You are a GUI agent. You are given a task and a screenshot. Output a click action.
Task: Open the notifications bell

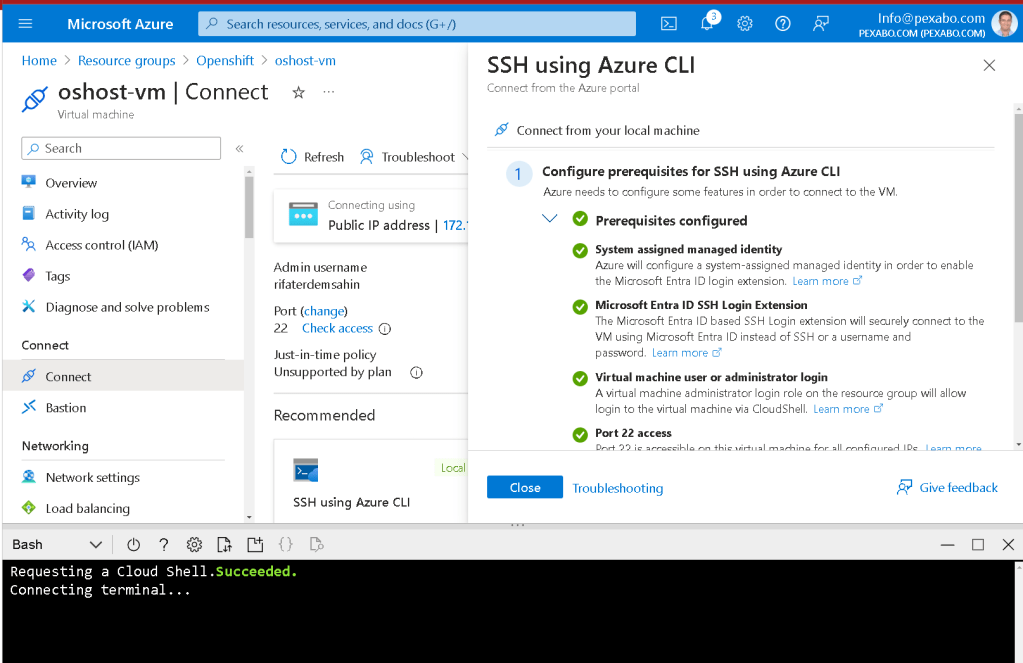point(707,24)
